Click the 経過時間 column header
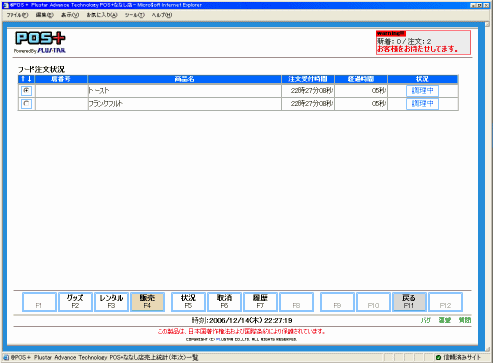Screen dimensions: 493x363 coord(361,79)
